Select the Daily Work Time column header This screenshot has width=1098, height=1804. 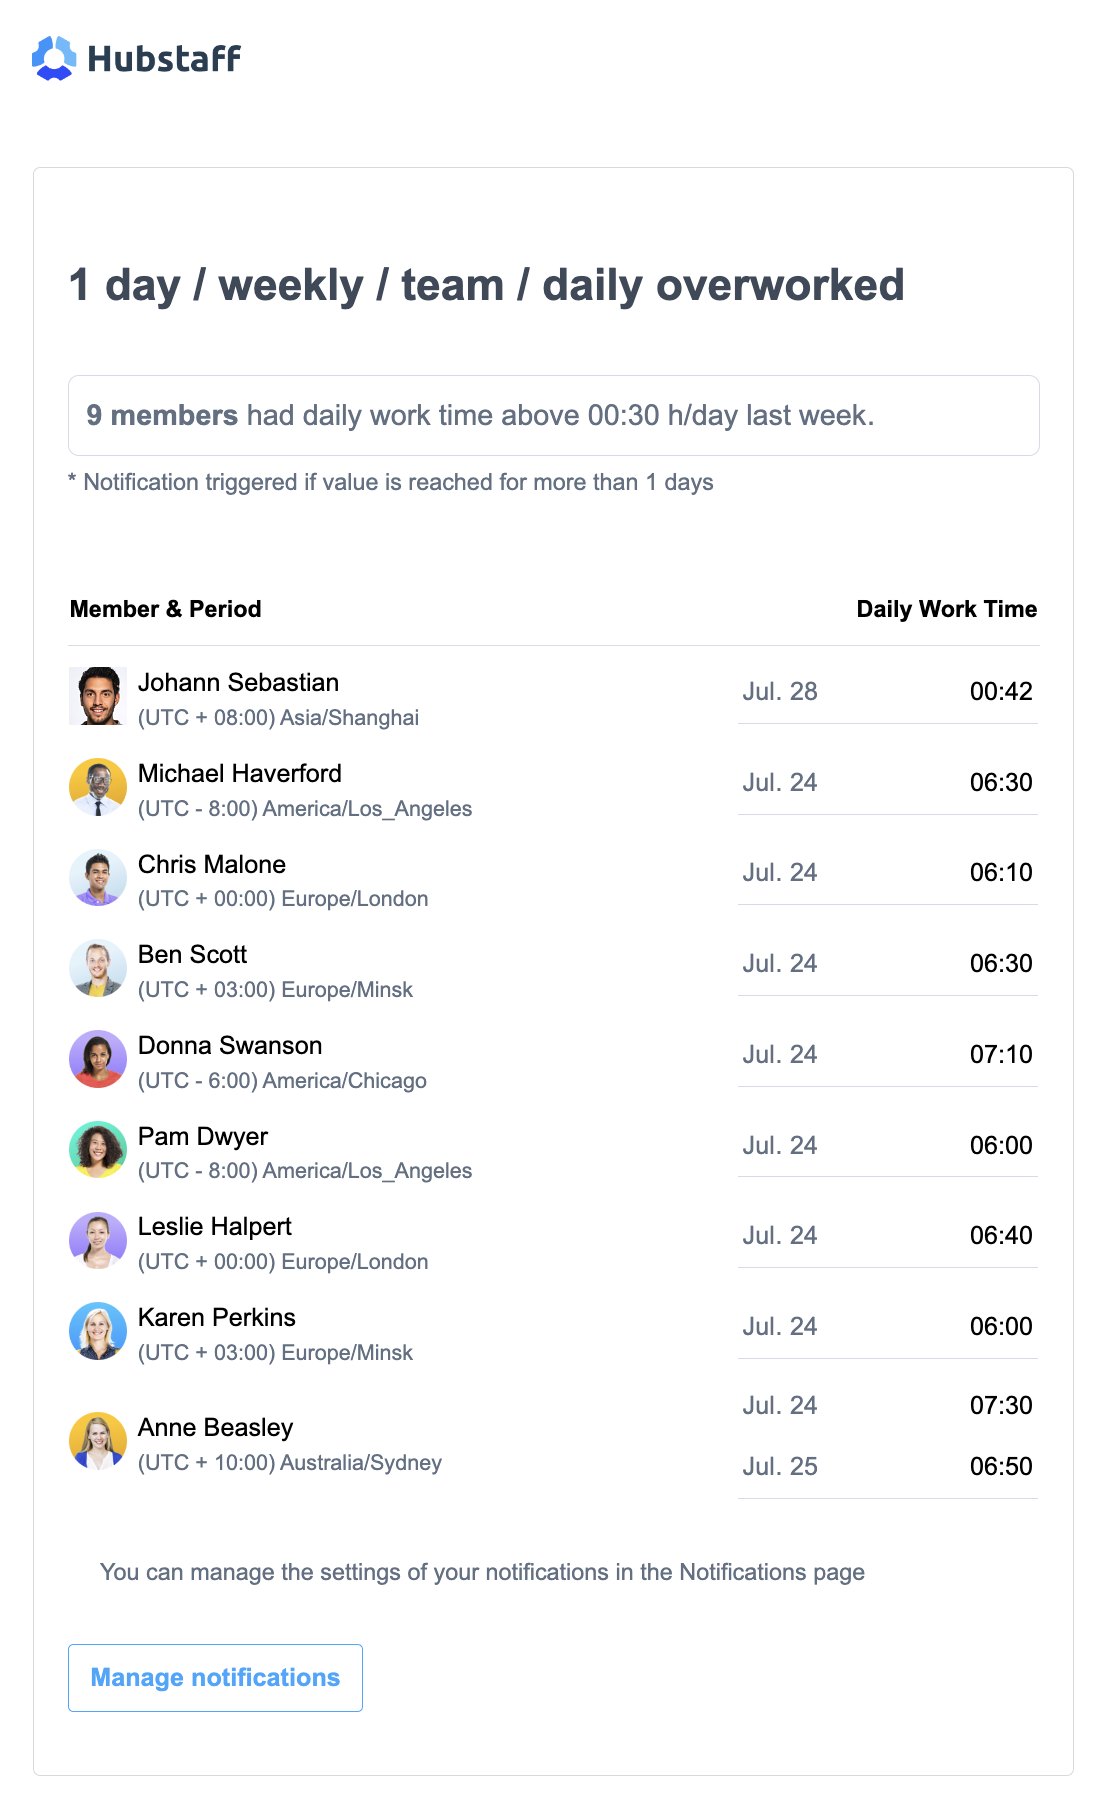947,609
